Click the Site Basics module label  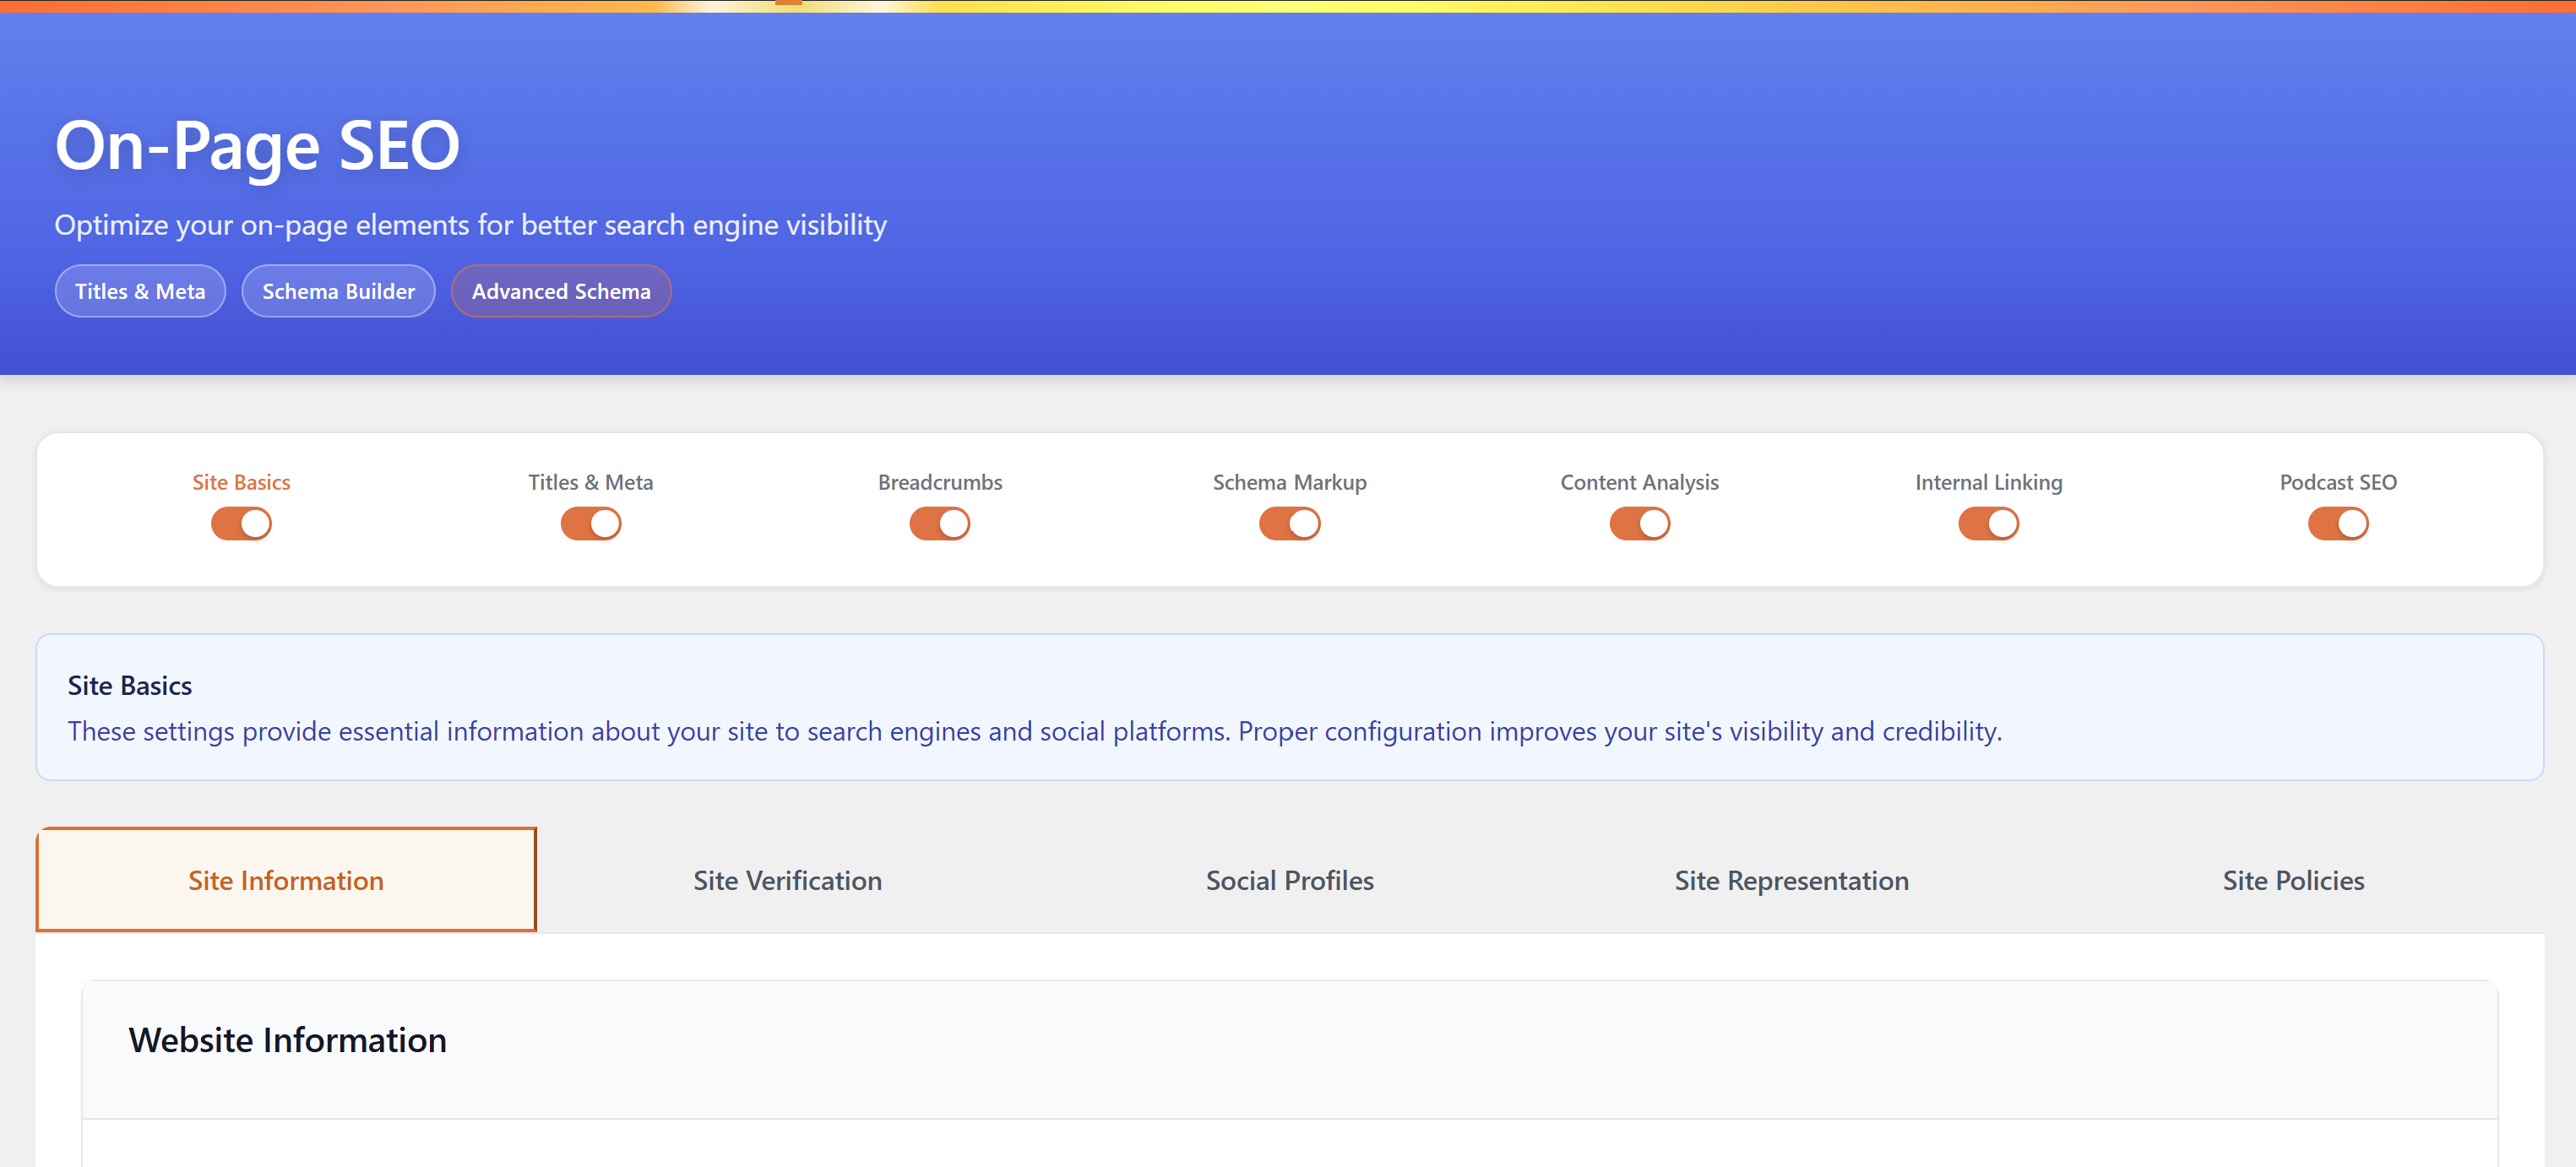[241, 481]
